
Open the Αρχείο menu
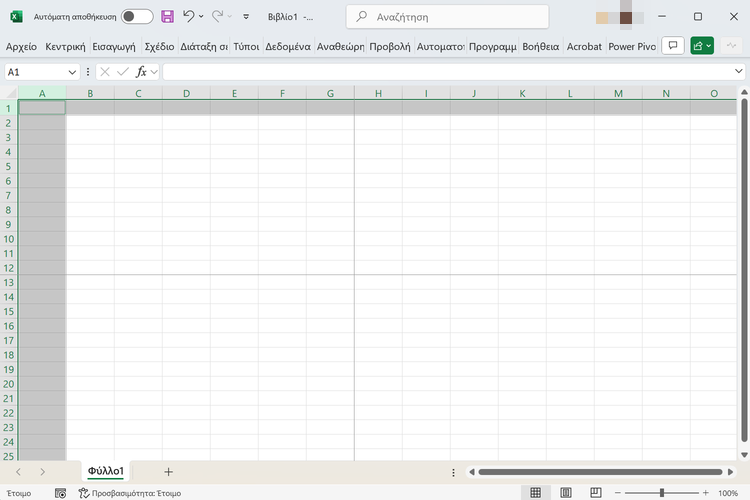click(22, 46)
